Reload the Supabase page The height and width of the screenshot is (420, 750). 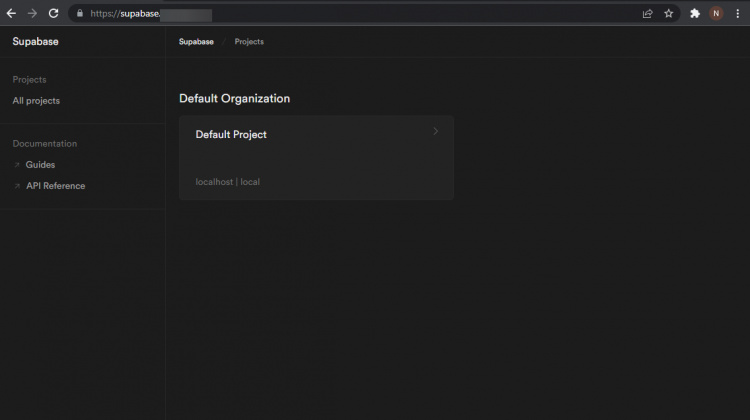(x=53, y=13)
